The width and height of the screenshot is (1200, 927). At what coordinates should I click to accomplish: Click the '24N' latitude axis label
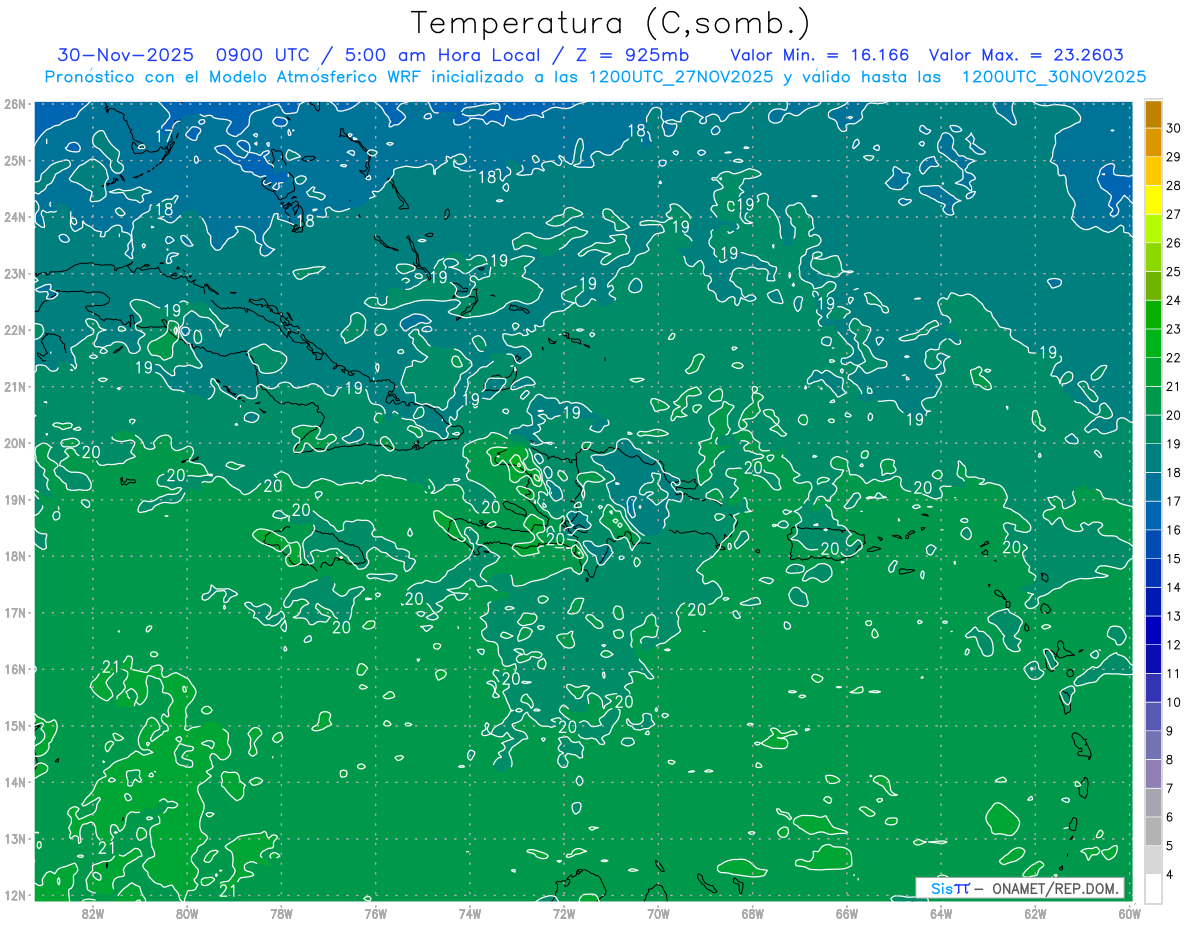tap(15, 217)
